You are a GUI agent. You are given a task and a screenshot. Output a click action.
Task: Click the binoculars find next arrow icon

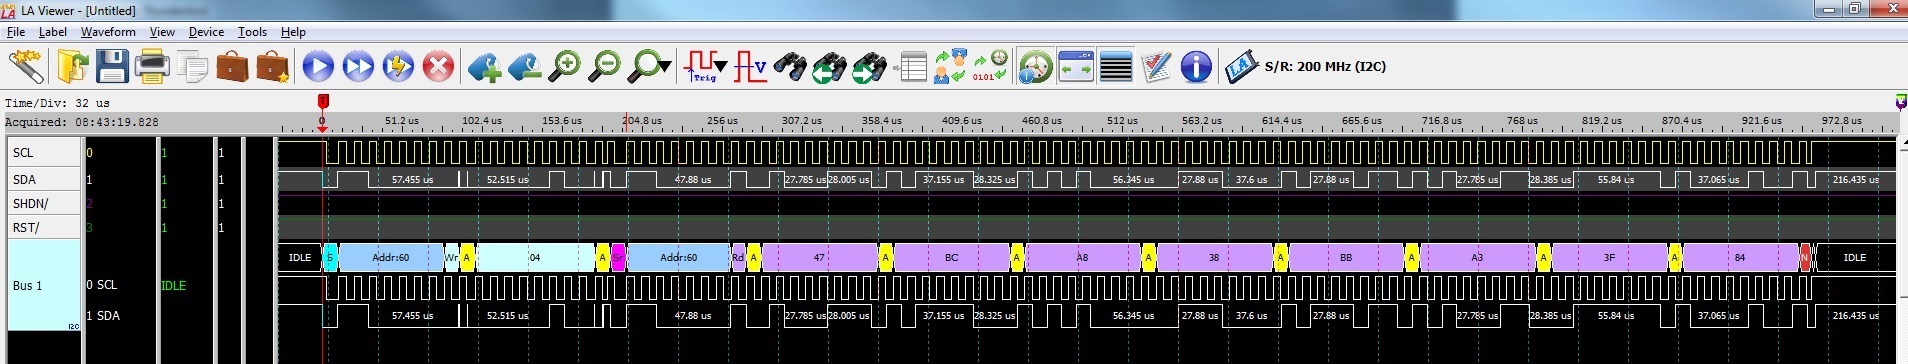tap(869, 67)
